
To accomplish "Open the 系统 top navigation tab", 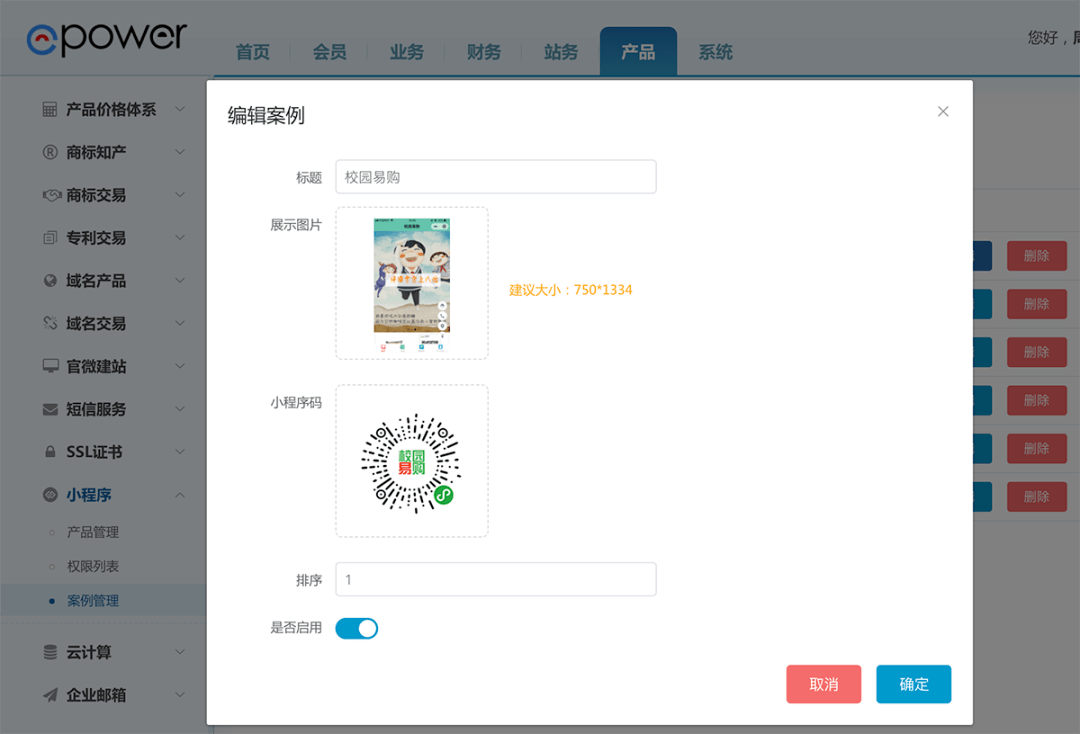I will [x=716, y=52].
